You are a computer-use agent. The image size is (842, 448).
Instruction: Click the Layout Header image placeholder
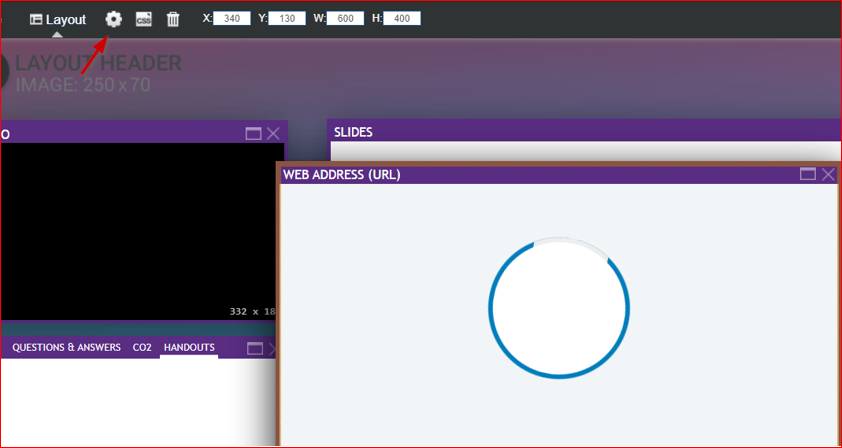(x=91, y=74)
